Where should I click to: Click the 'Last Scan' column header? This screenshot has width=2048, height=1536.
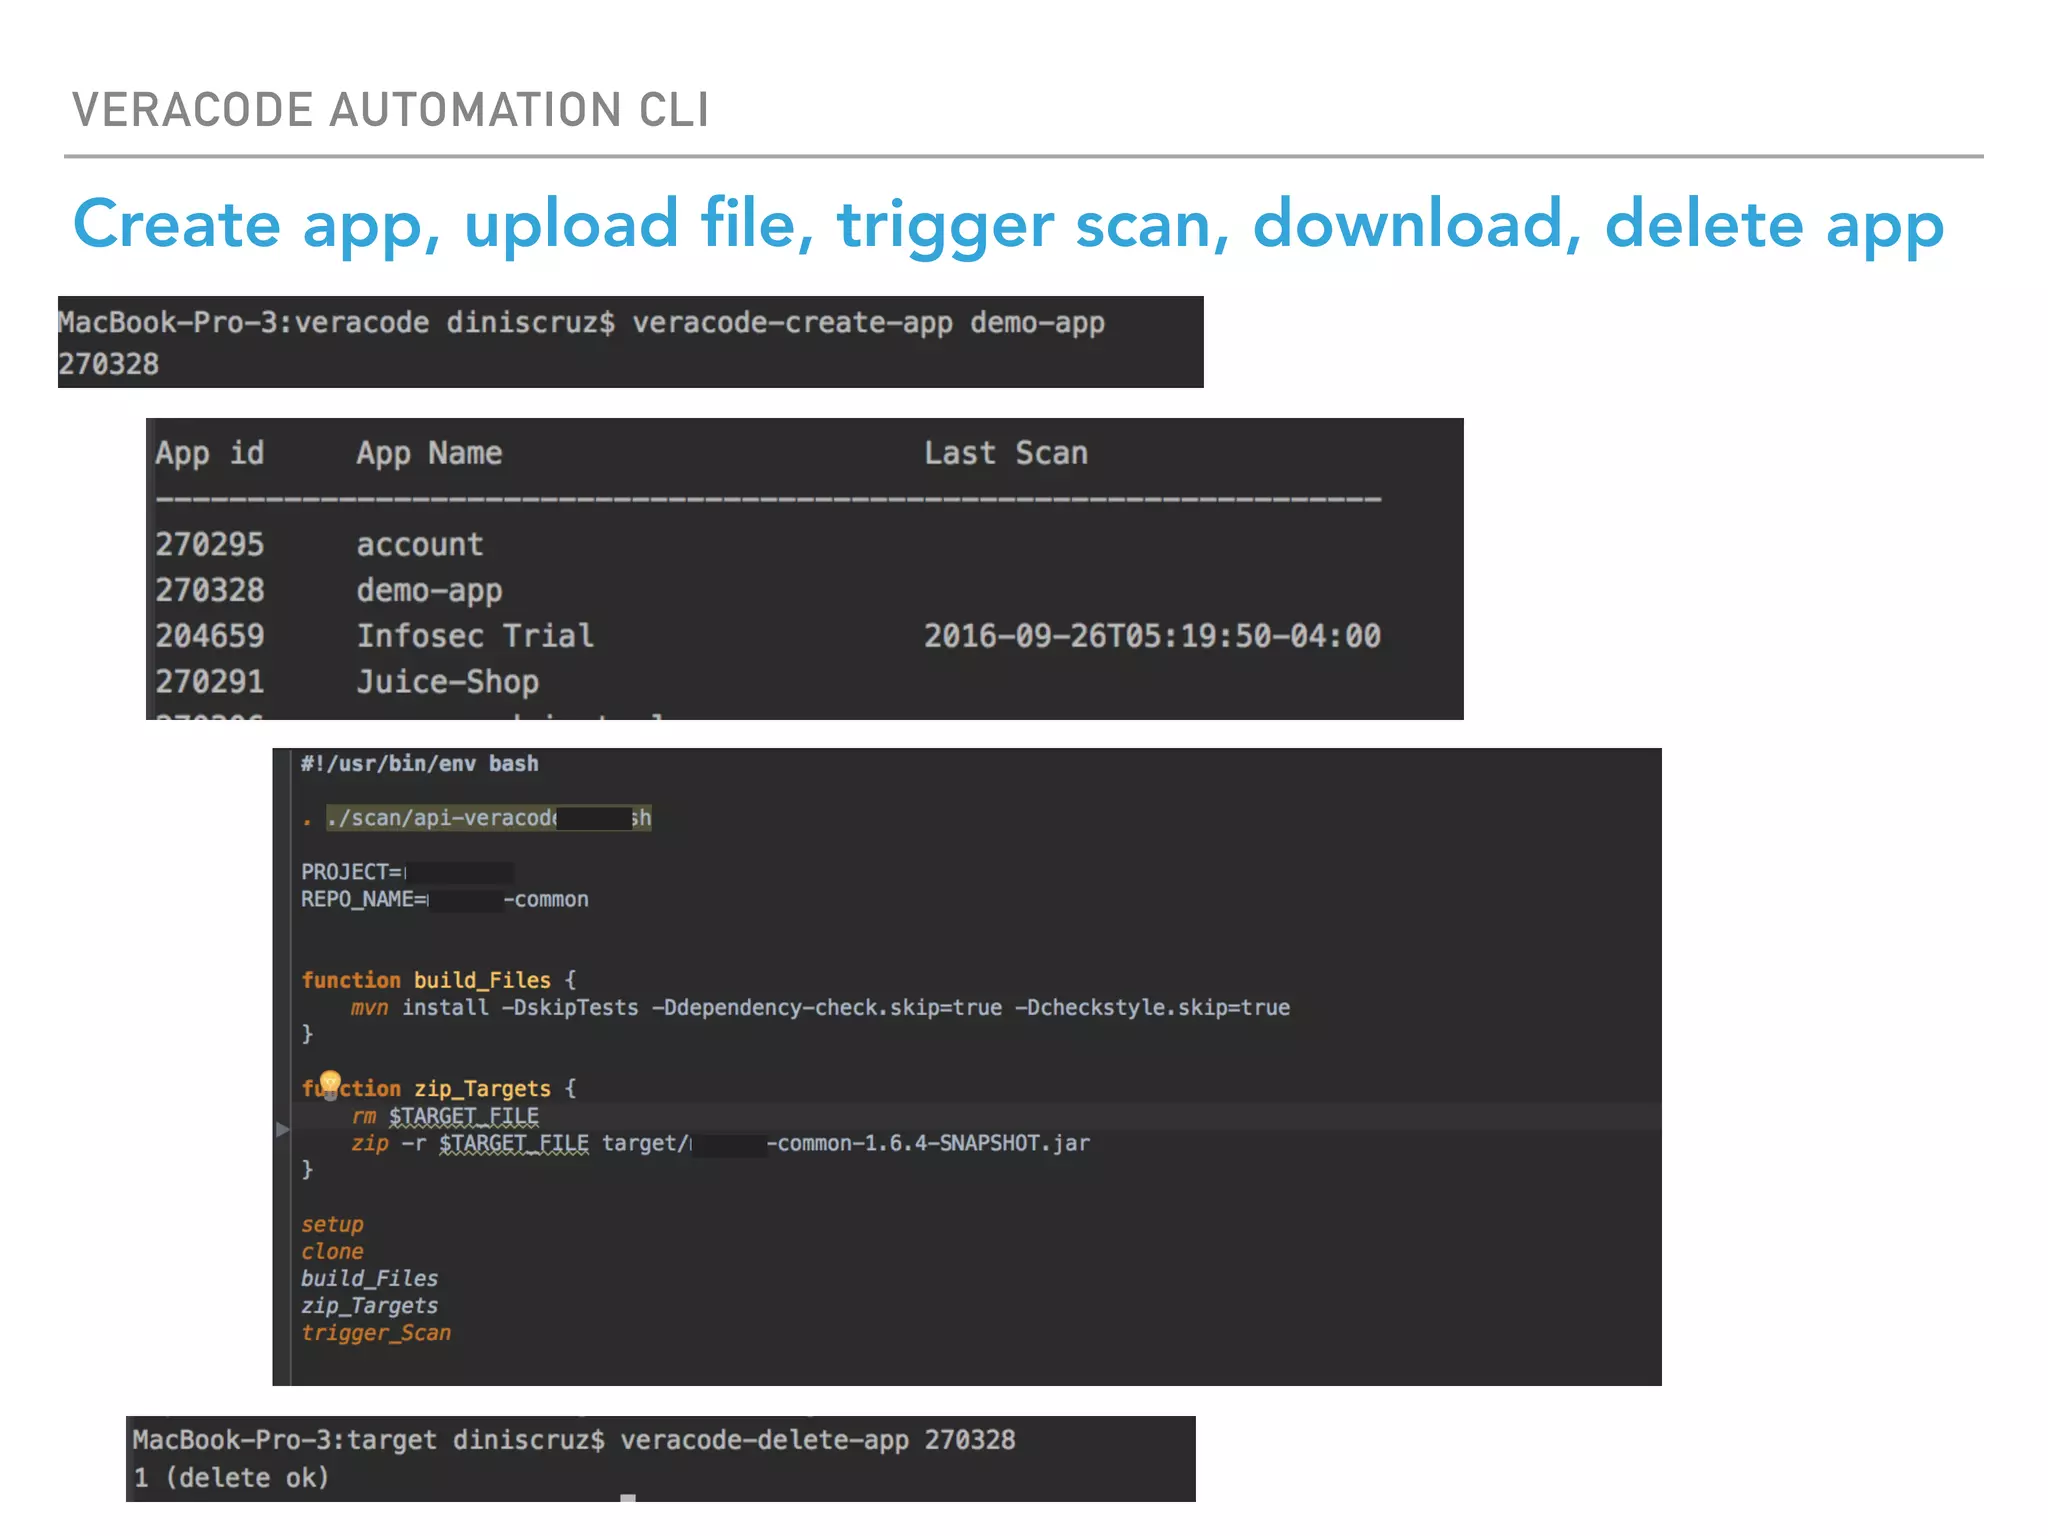[1005, 453]
